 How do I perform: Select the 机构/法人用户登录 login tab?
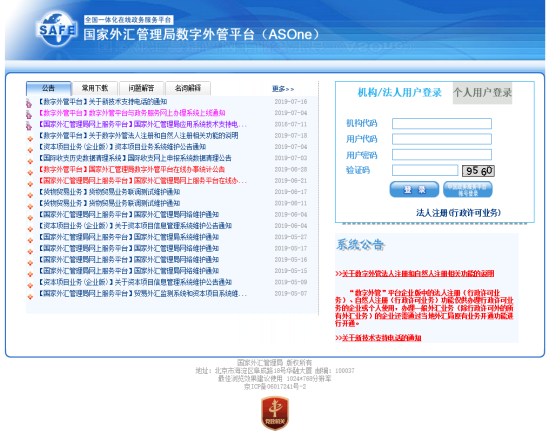(x=399, y=93)
